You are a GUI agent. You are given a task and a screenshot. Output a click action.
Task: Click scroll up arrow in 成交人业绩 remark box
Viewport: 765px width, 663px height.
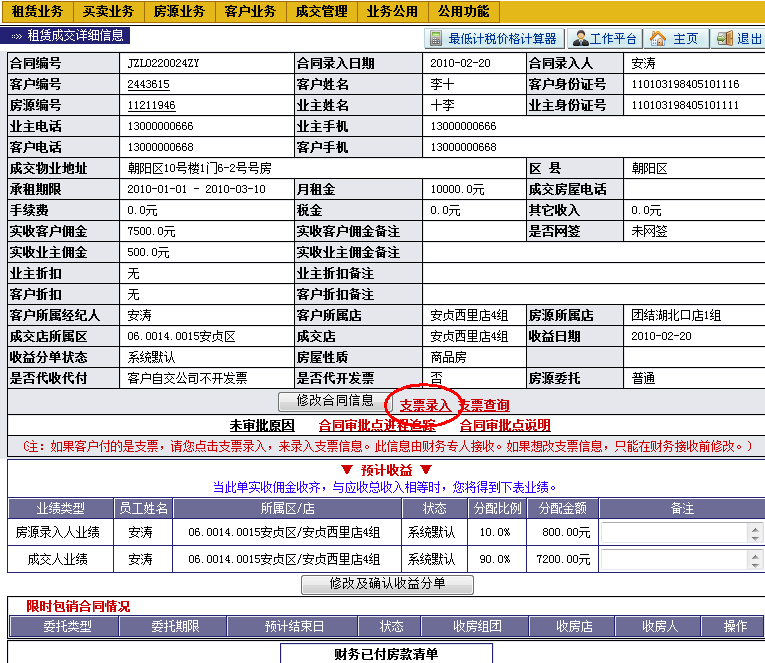coord(755,557)
